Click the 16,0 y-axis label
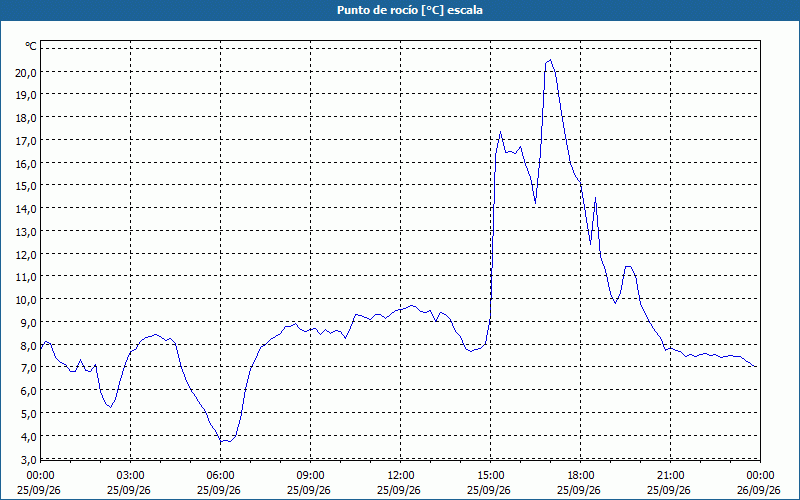Image resolution: width=800 pixels, height=500 pixels. 26,163
